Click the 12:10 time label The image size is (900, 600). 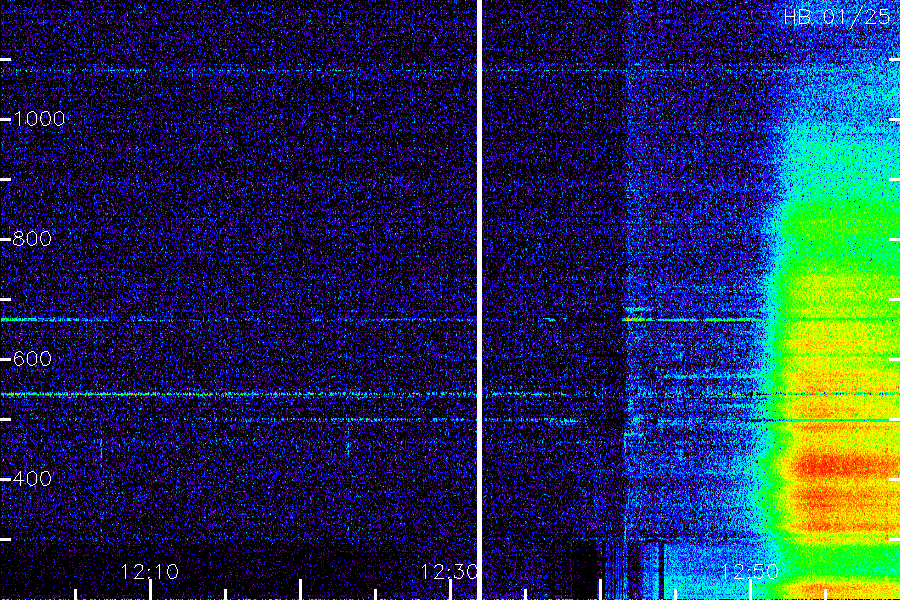(150, 571)
